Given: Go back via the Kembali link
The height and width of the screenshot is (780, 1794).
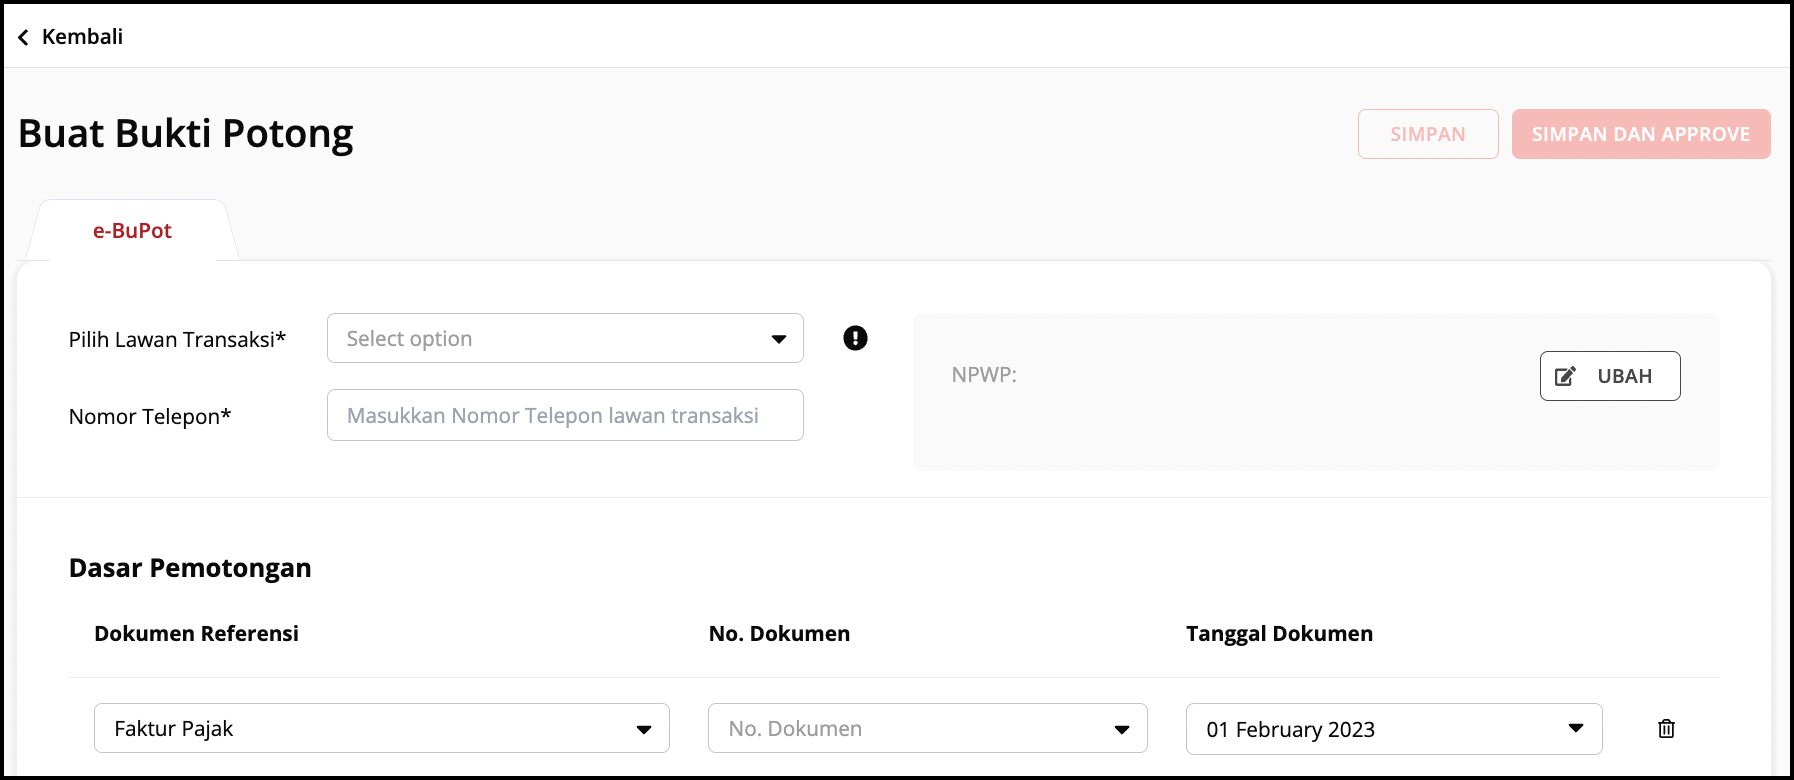Looking at the screenshot, I should point(82,37).
